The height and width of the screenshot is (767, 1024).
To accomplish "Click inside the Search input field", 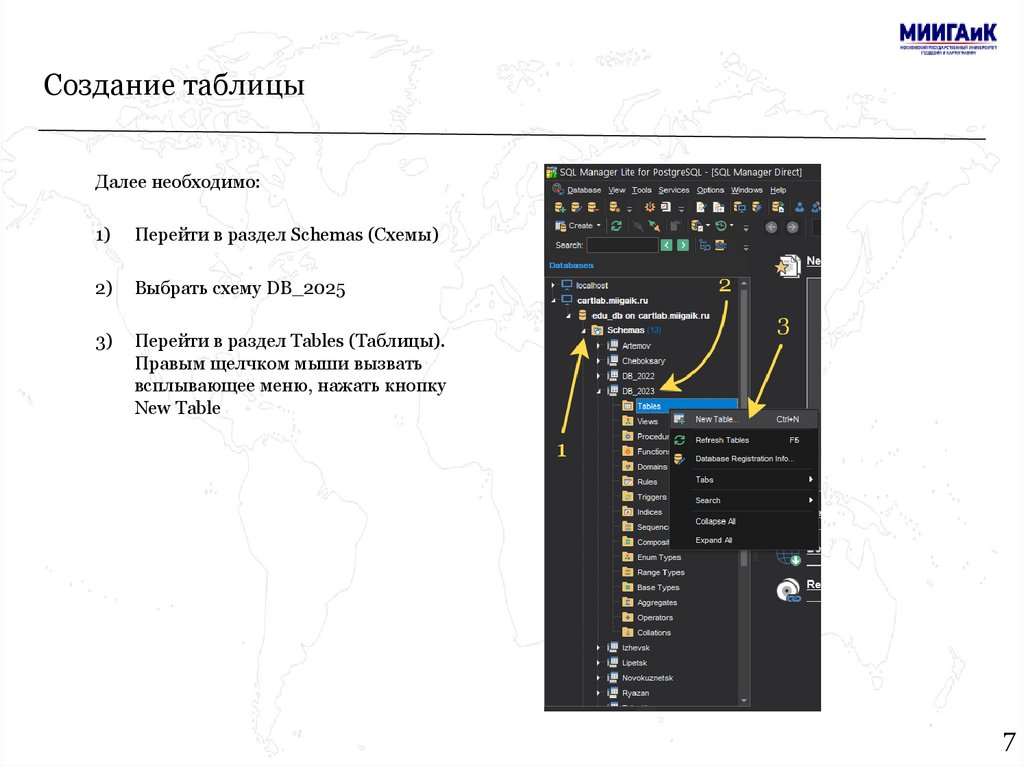I will click(x=622, y=245).
